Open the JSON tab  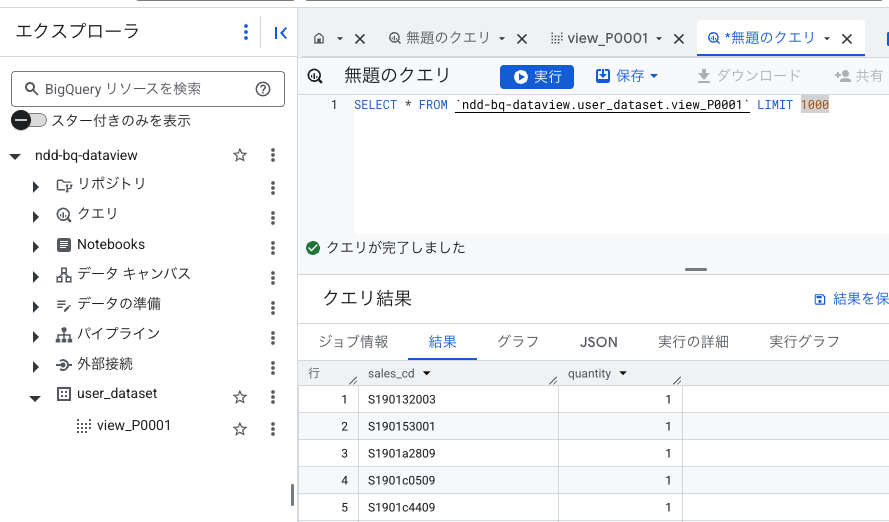click(x=599, y=342)
